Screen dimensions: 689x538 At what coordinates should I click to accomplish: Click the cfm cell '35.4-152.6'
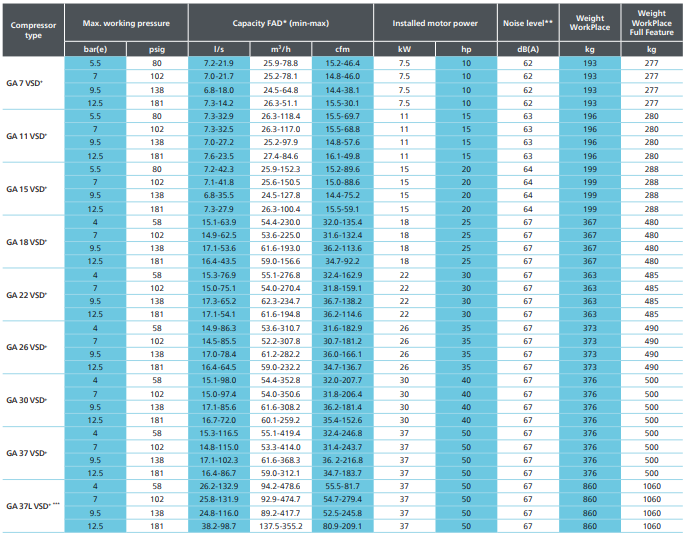[x=342, y=420]
